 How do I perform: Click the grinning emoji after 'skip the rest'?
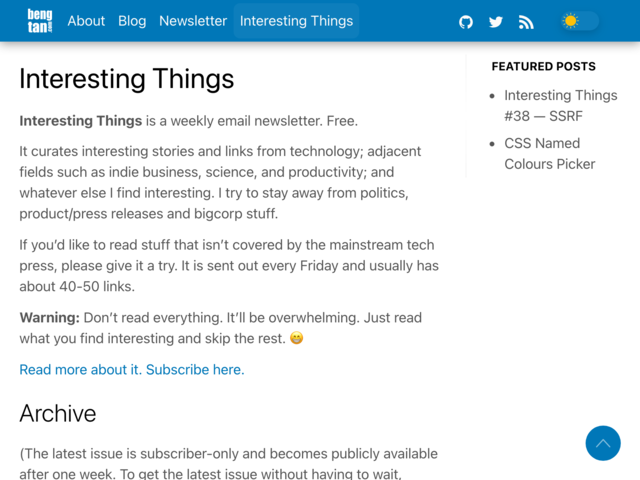[x=296, y=338]
